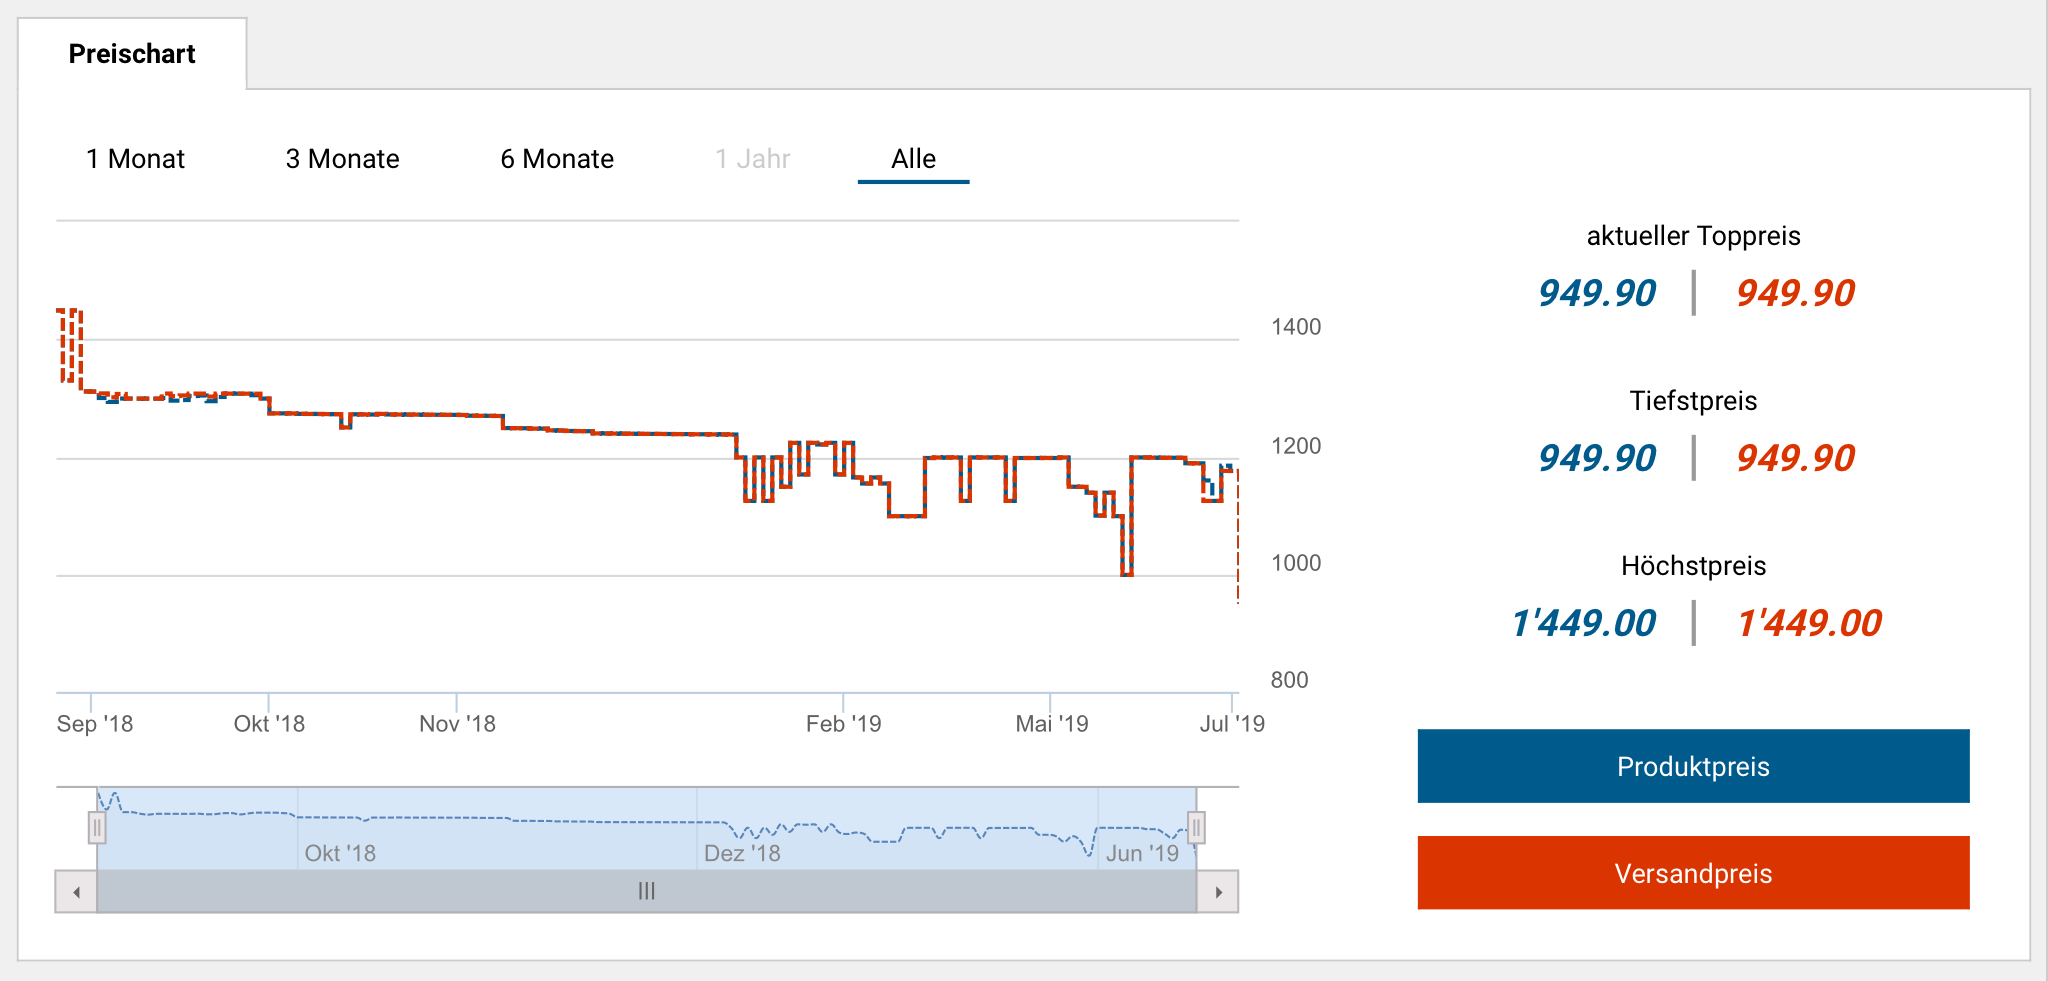Viewport: 2048px width, 981px height.
Task: Select the Alle time range
Action: click(913, 159)
